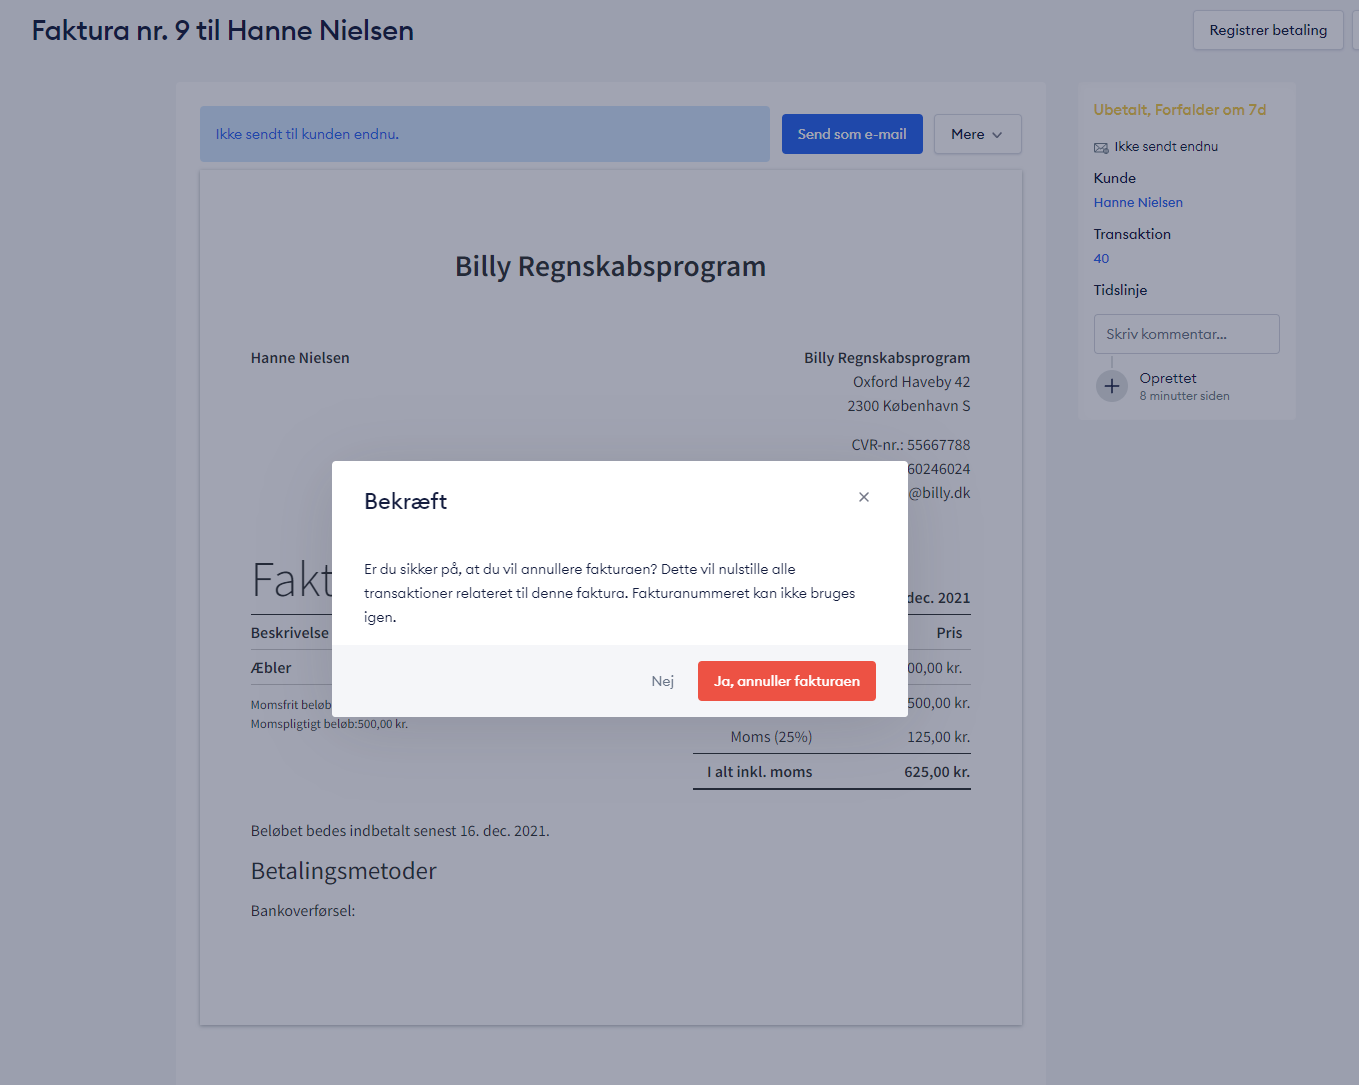Click the 'Bekræft' dialog title
Viewport: 1359px width, 1085px height.
405,501
